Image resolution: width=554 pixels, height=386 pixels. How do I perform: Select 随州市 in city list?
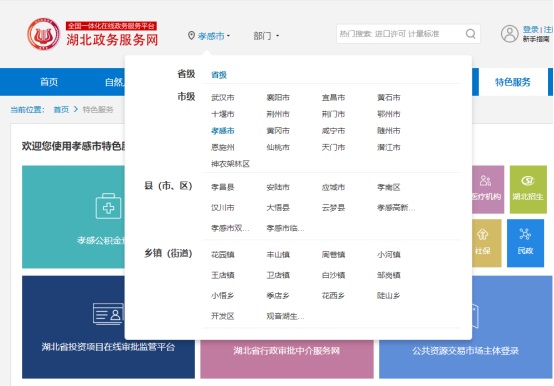[389, 131]
